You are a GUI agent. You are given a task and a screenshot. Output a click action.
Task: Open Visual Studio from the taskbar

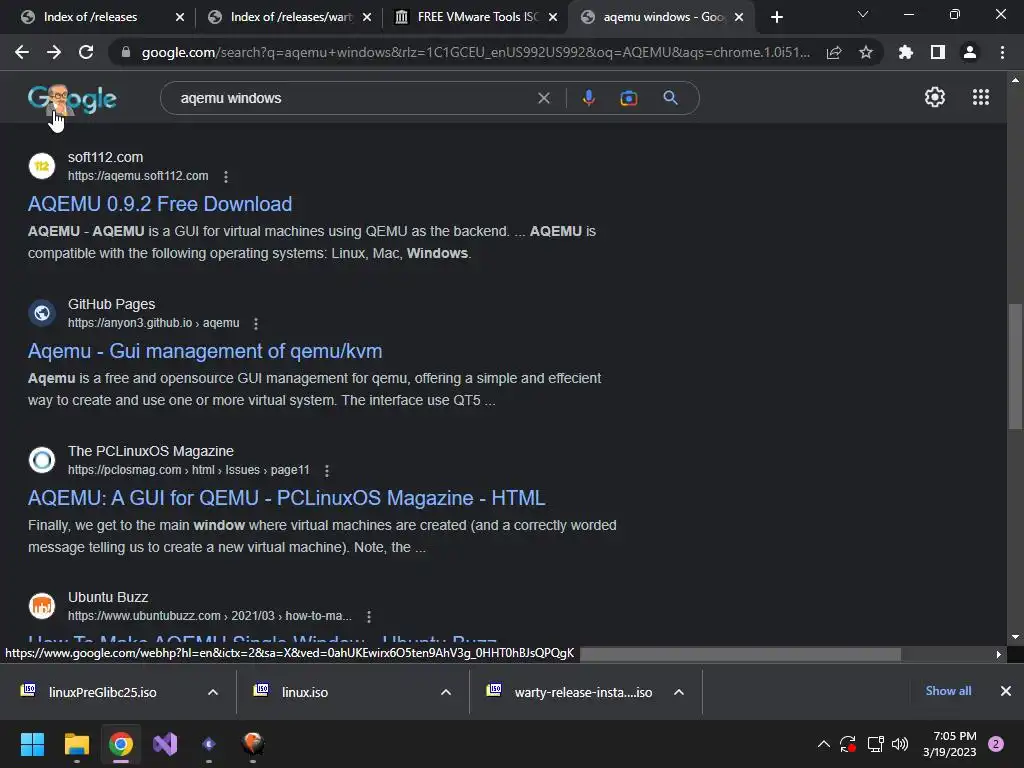(165, 744)
